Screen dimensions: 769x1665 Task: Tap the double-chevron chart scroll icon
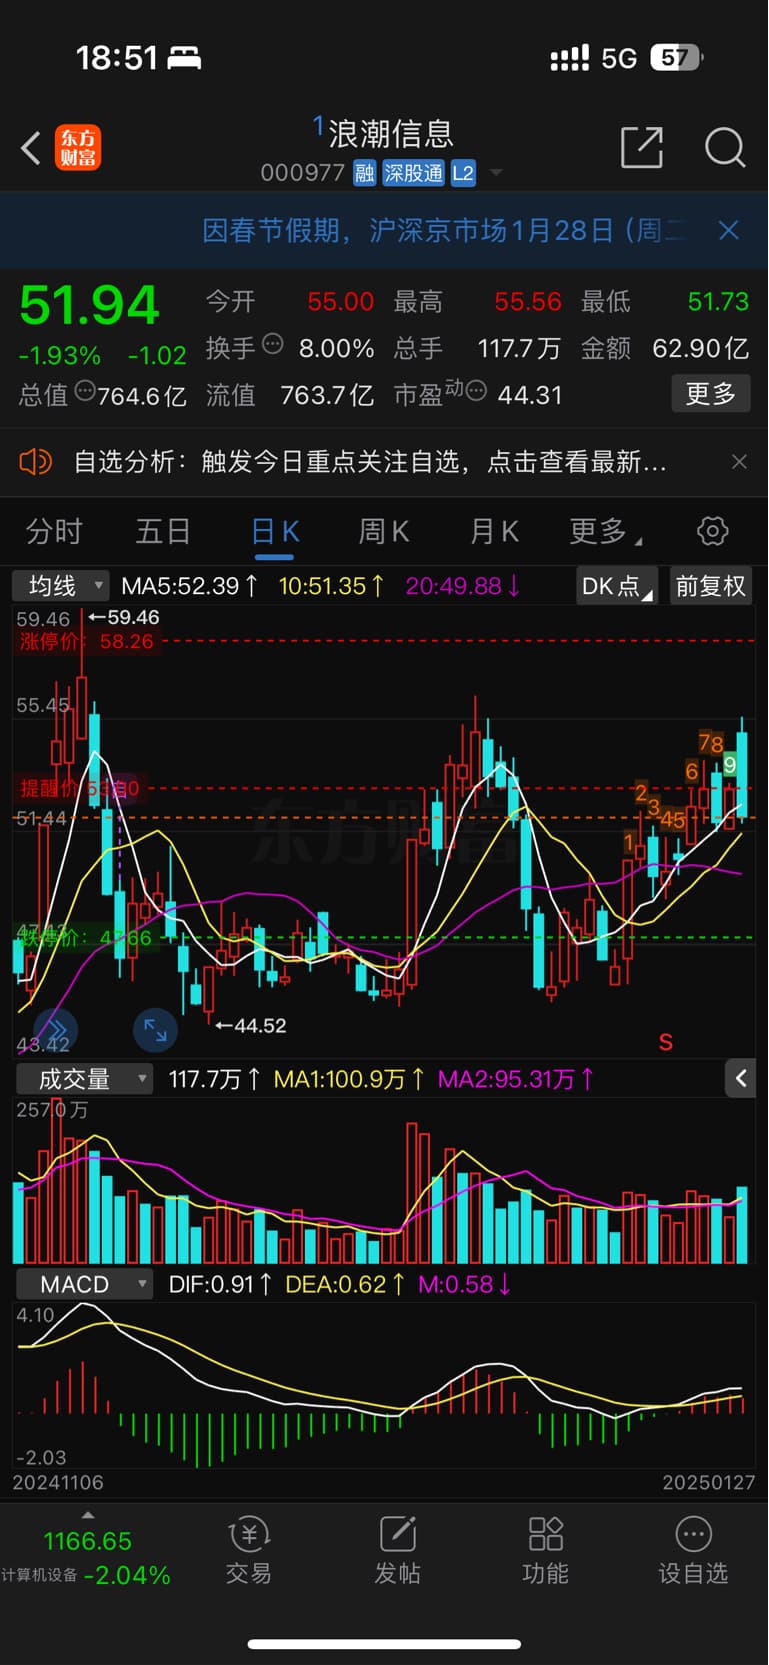click(56, 1029)
